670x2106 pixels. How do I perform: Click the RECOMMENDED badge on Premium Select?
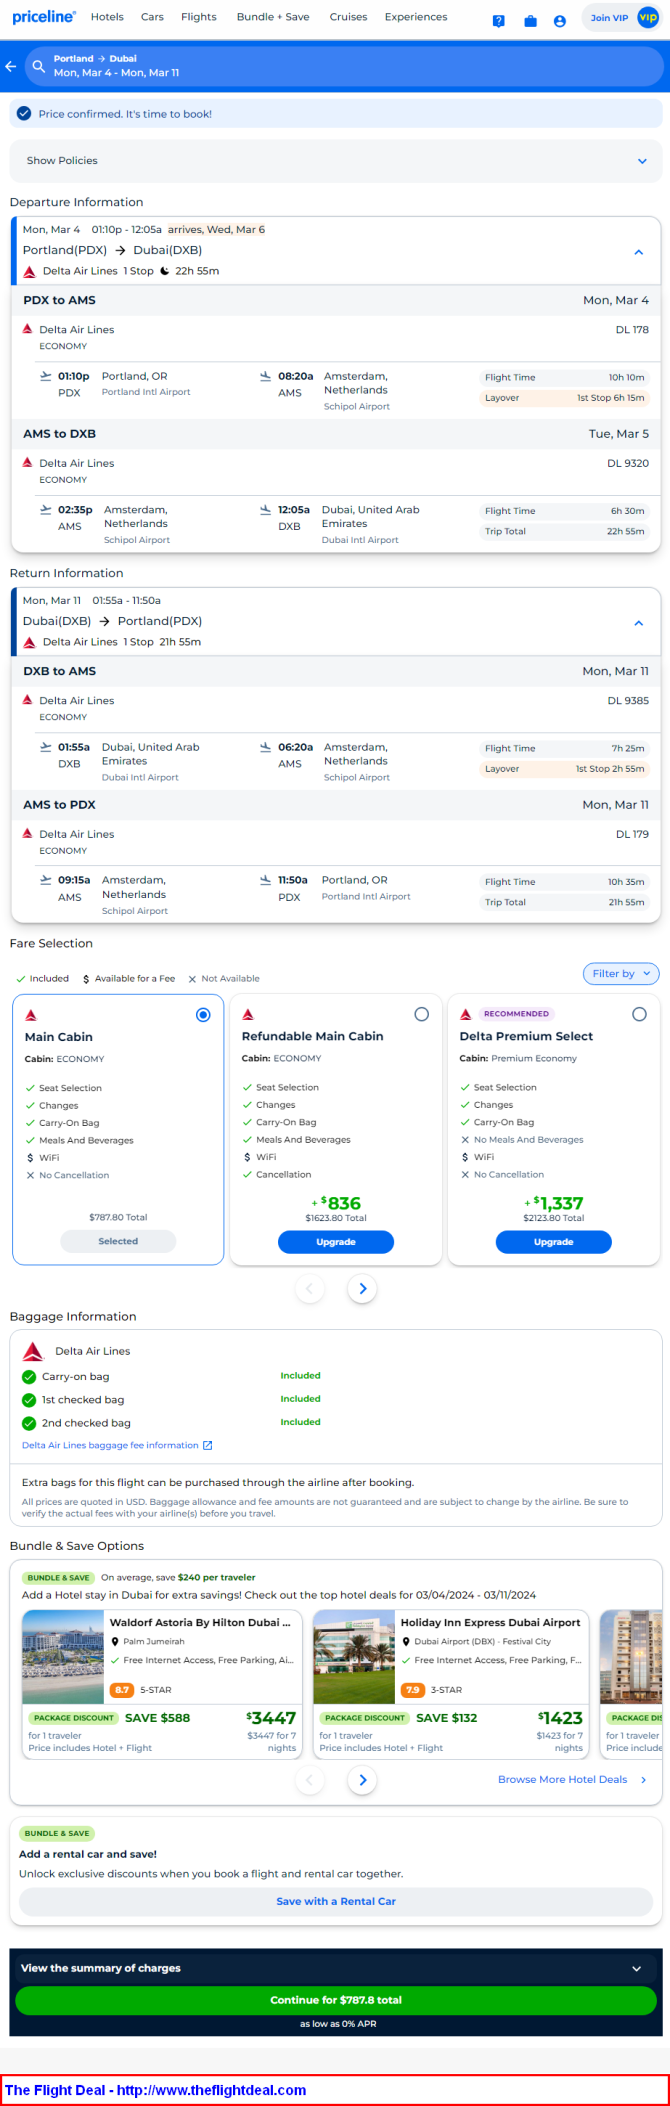click(516, 1014)
